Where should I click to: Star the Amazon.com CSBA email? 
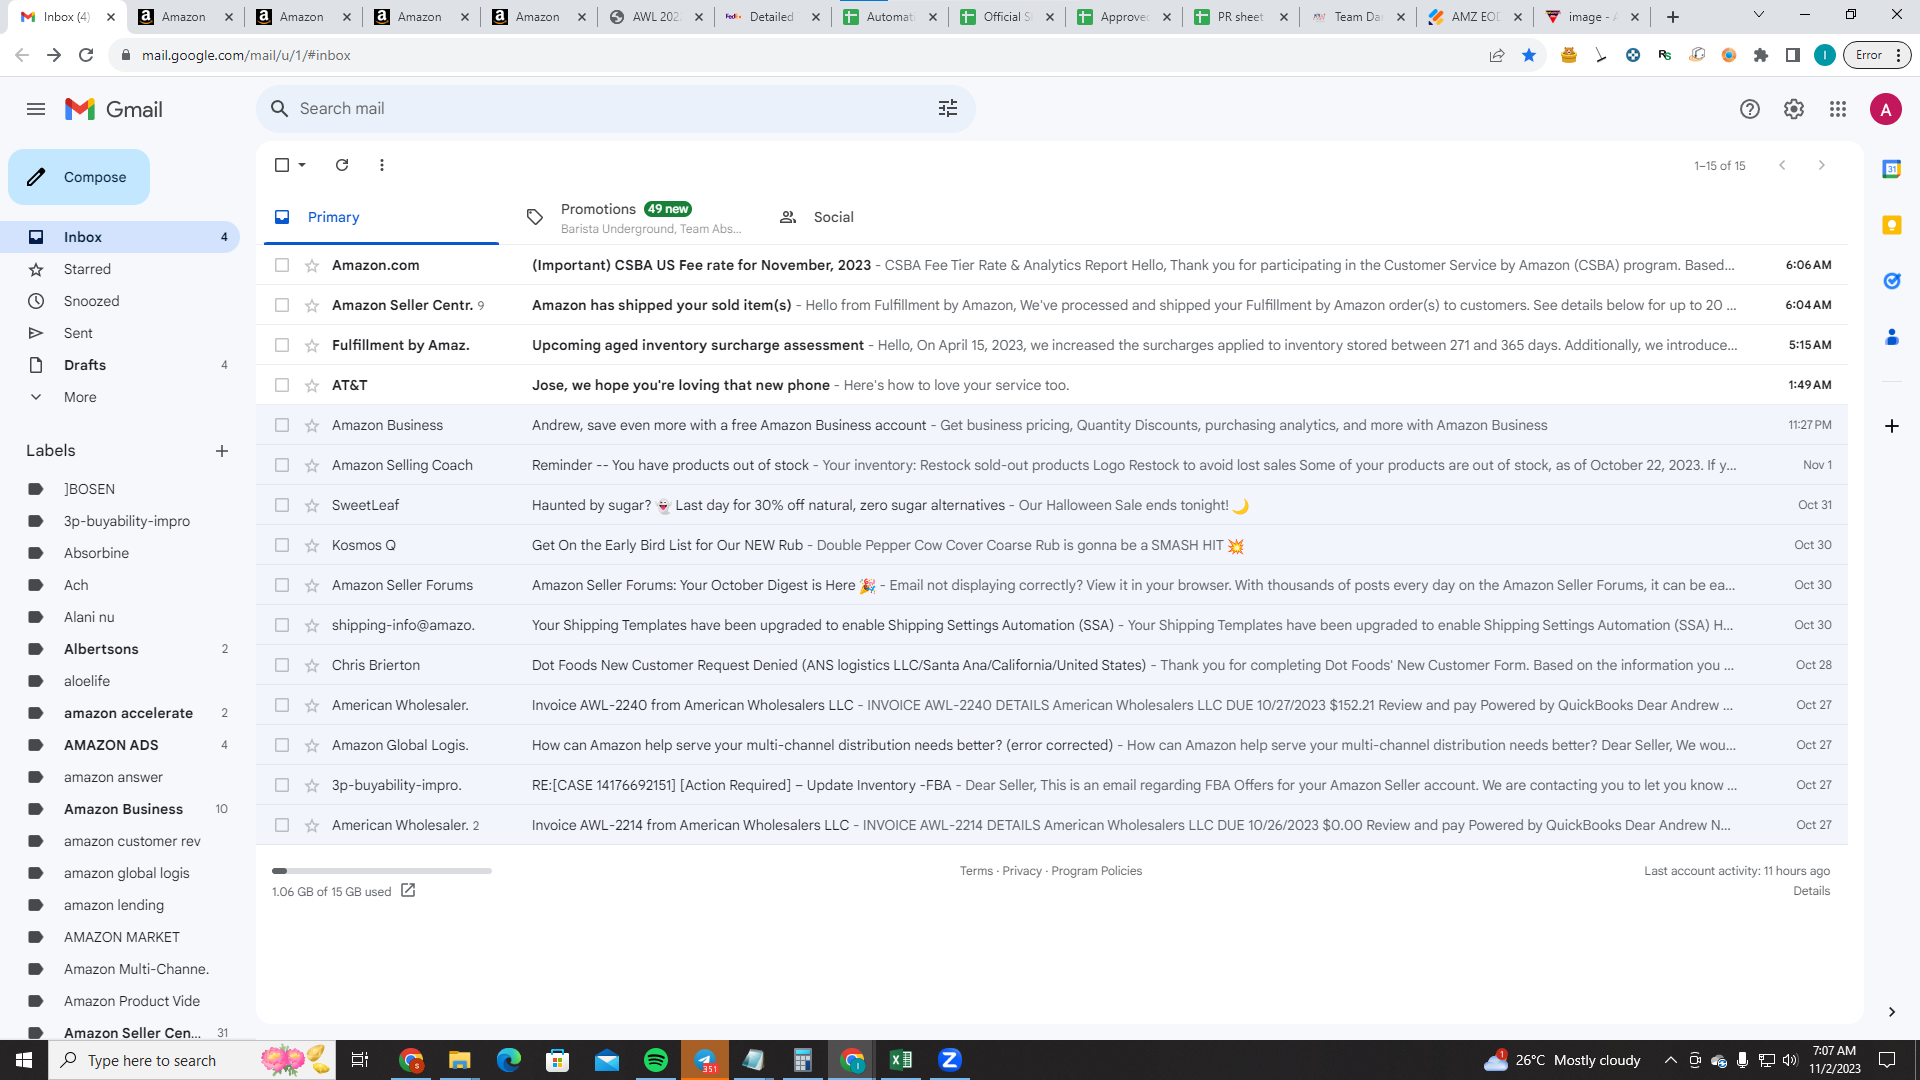point(312,265)
